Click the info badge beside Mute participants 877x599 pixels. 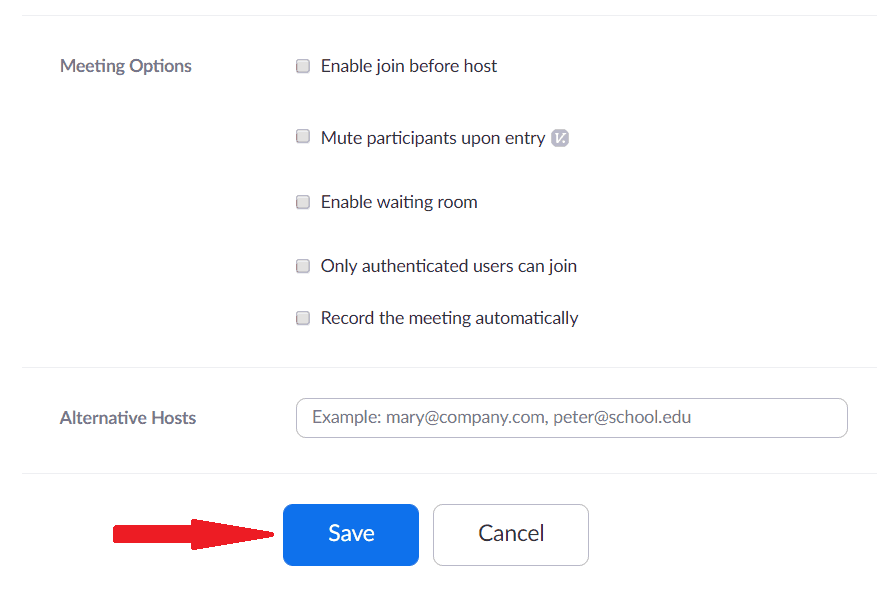tap(560, 138)
